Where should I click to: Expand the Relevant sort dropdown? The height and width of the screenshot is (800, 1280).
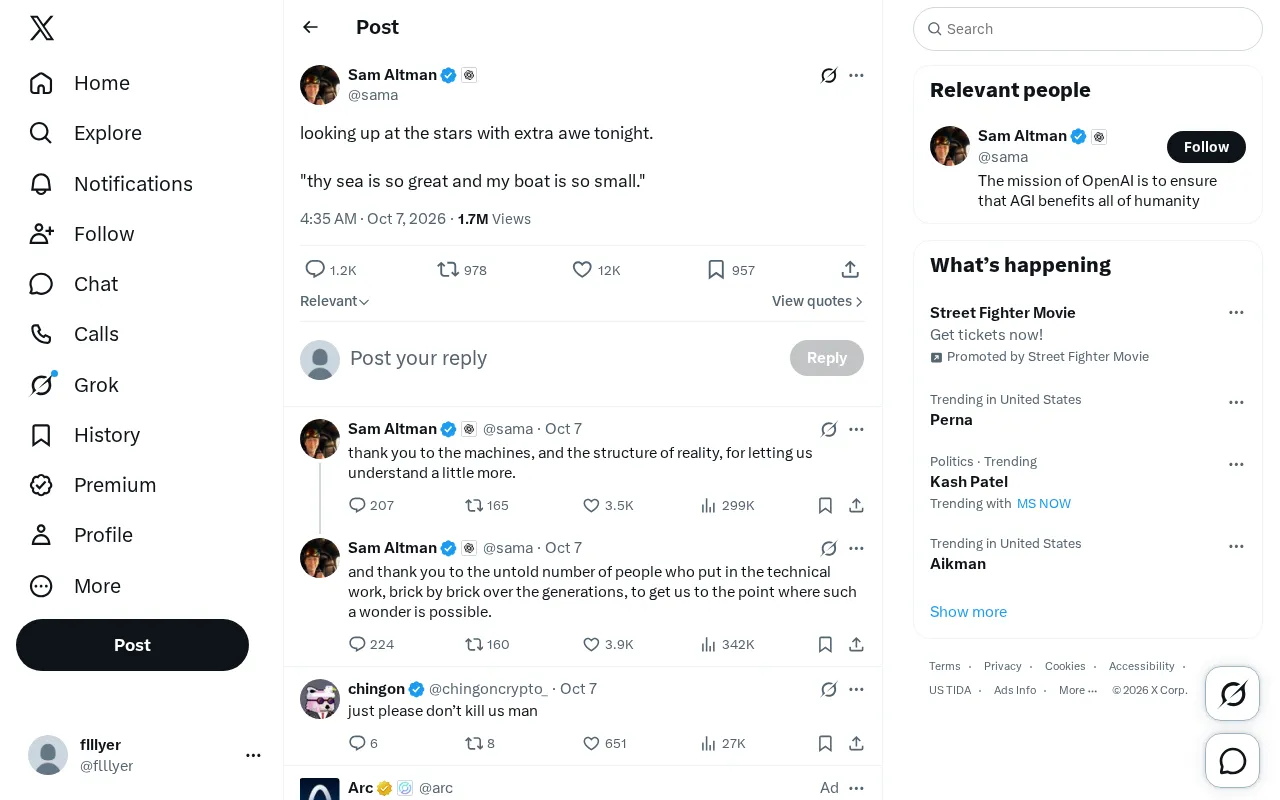tap(335, 301)
